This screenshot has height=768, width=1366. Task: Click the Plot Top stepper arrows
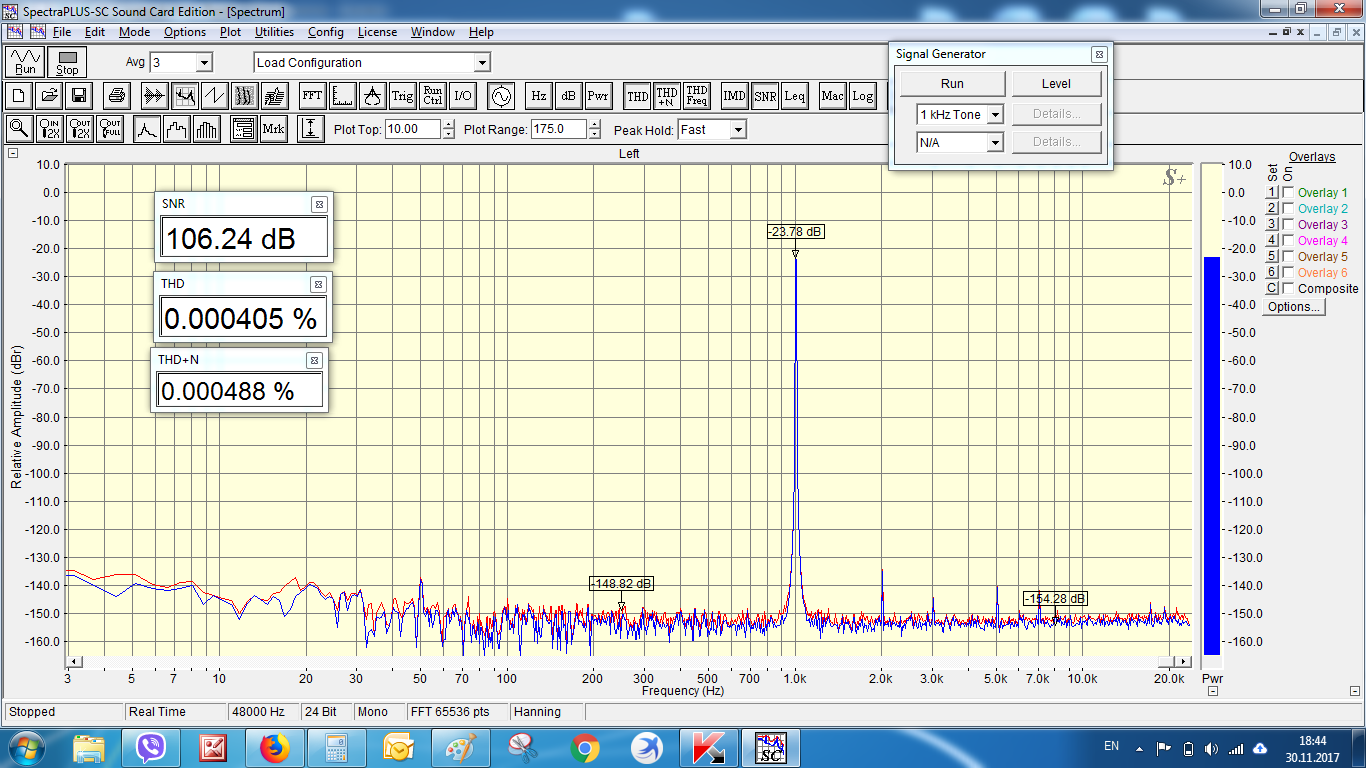tap(447, 129)
